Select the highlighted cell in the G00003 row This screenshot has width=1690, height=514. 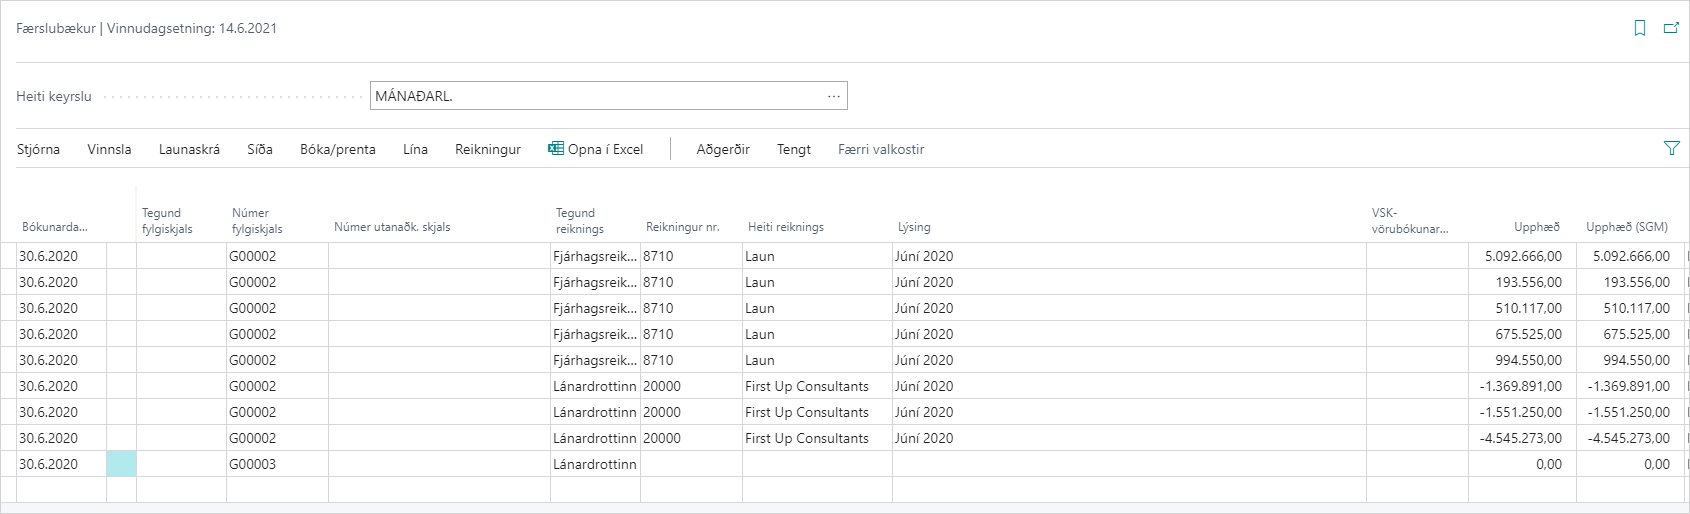(121, 464)
